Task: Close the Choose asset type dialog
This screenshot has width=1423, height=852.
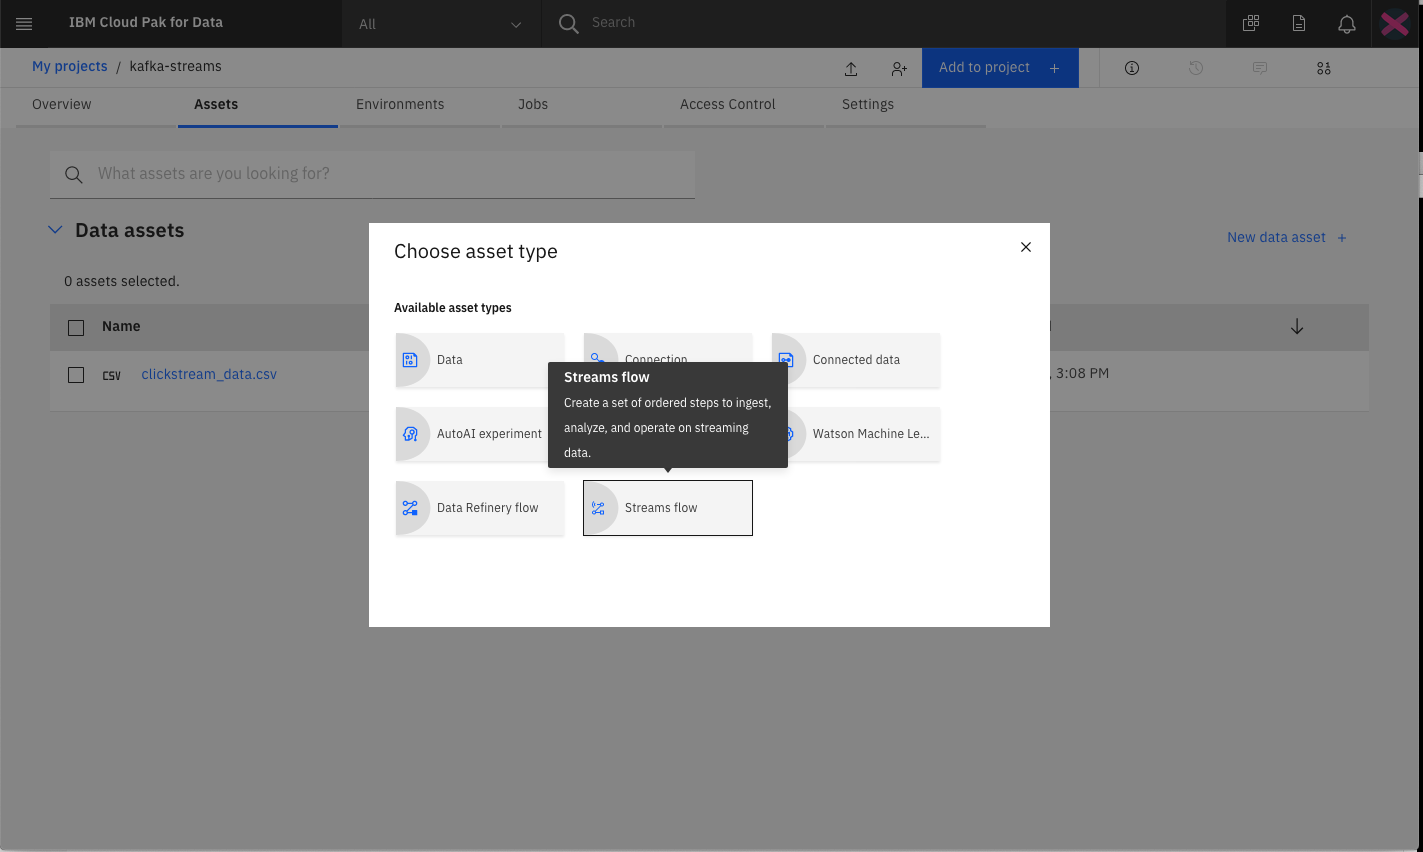Action: click(x=1026, y=247)
